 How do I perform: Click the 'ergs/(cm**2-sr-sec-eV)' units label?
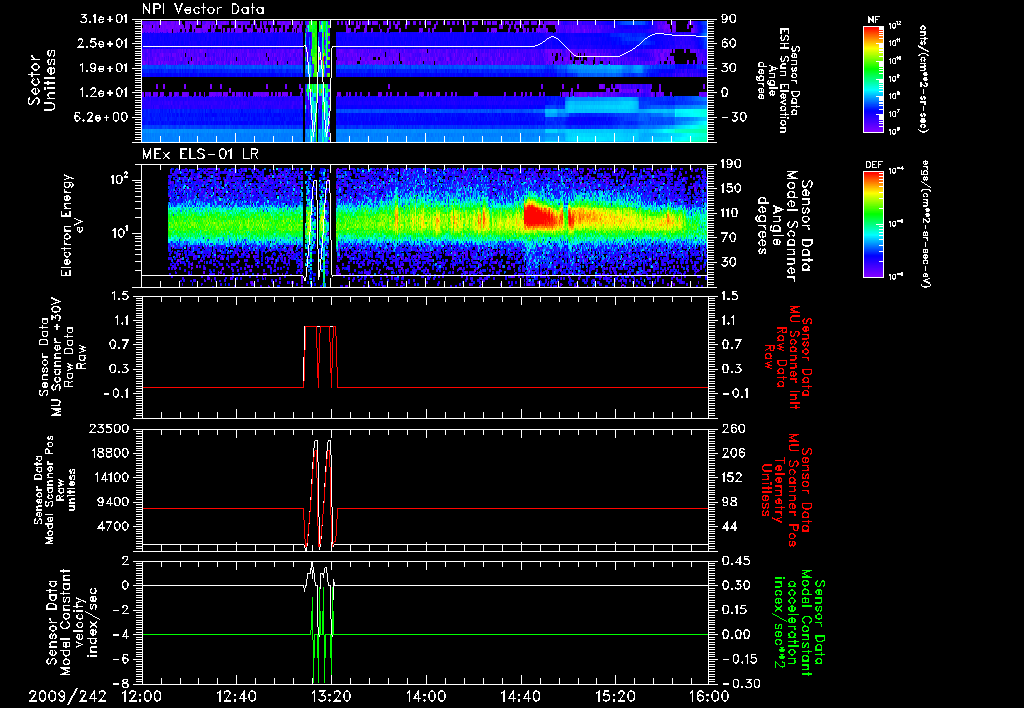click(925, 224)
